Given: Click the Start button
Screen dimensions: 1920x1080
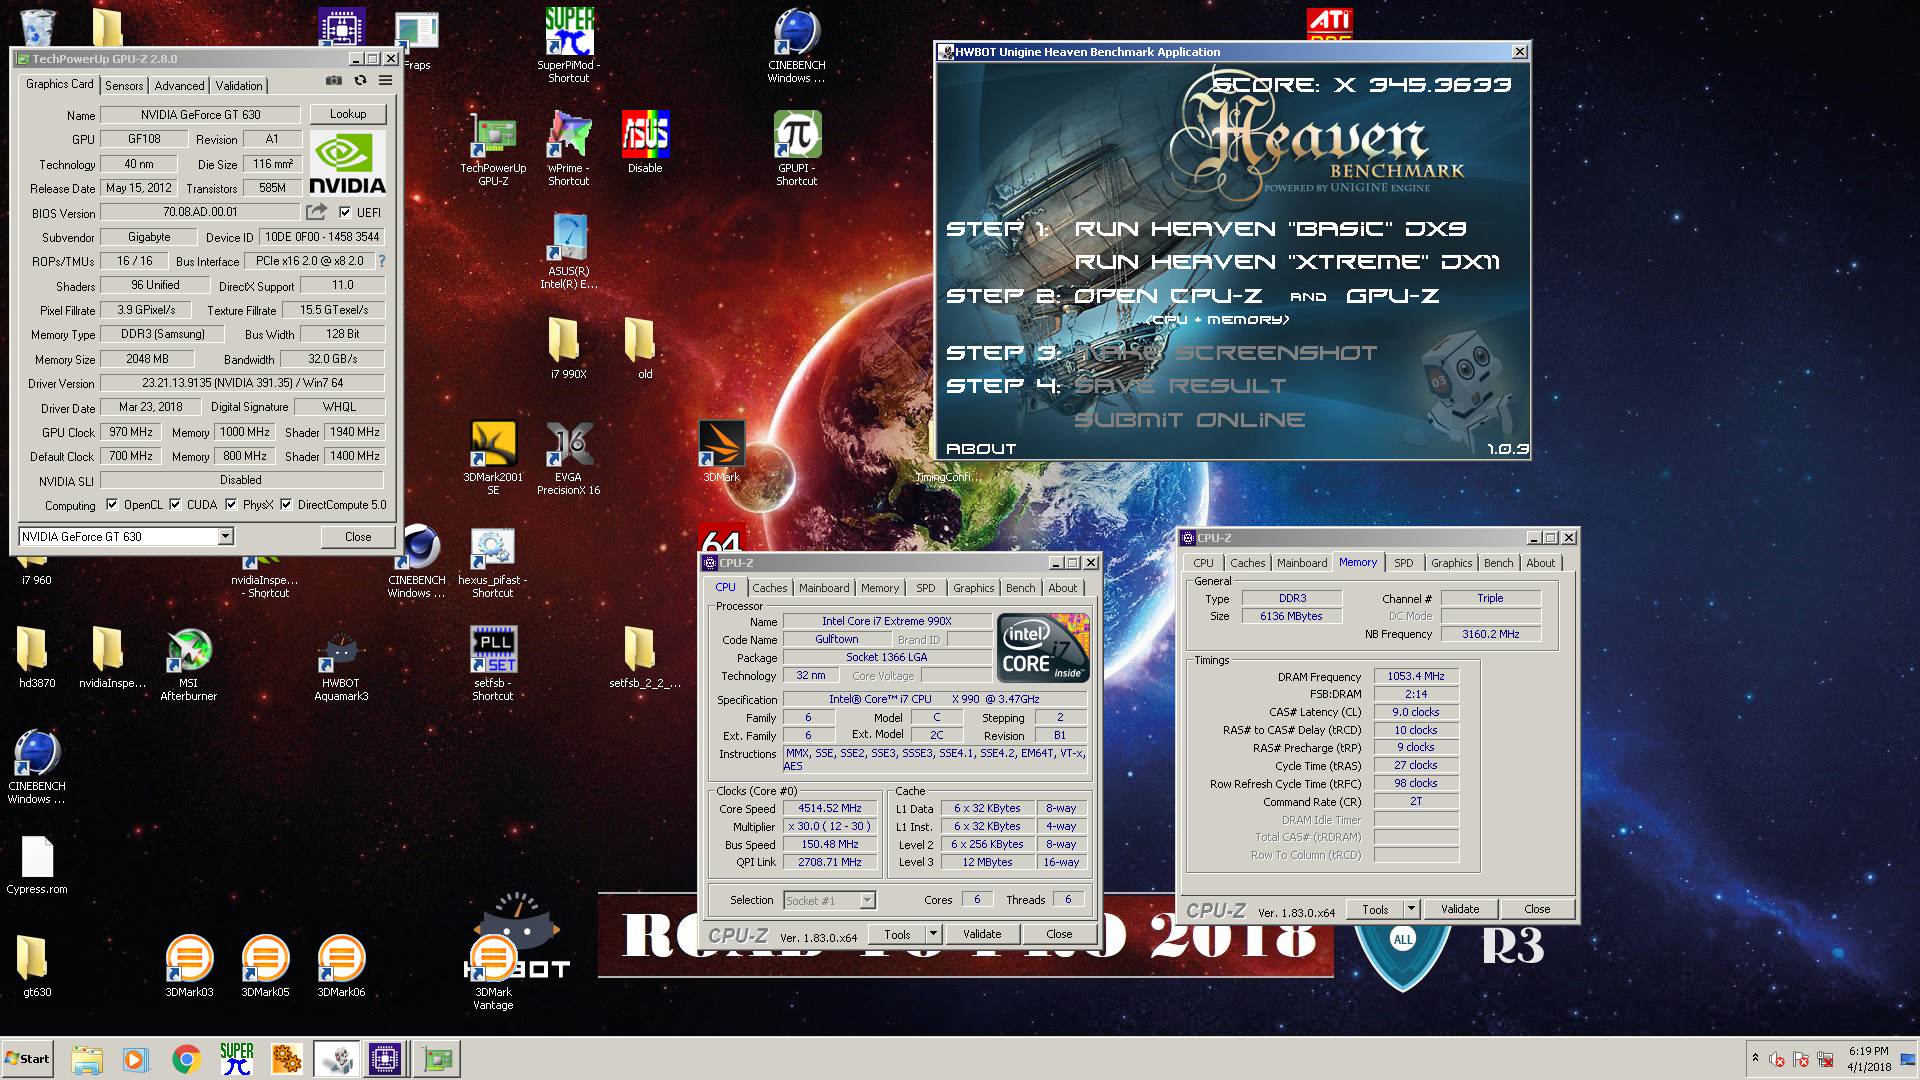Looking at the screenshot, I should click(27, 1059).
